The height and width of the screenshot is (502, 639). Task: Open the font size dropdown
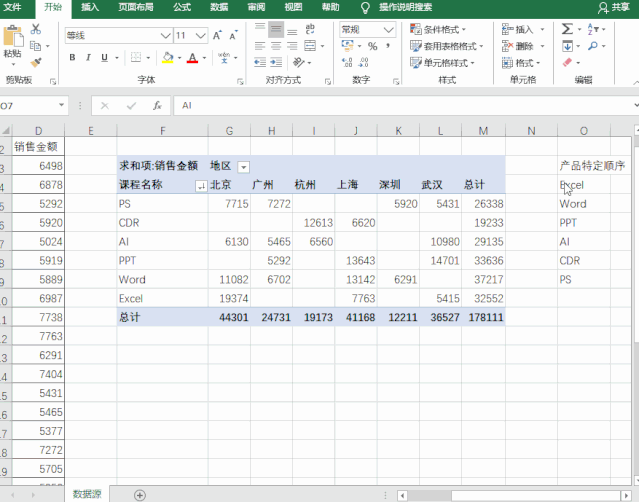(201, 36)
